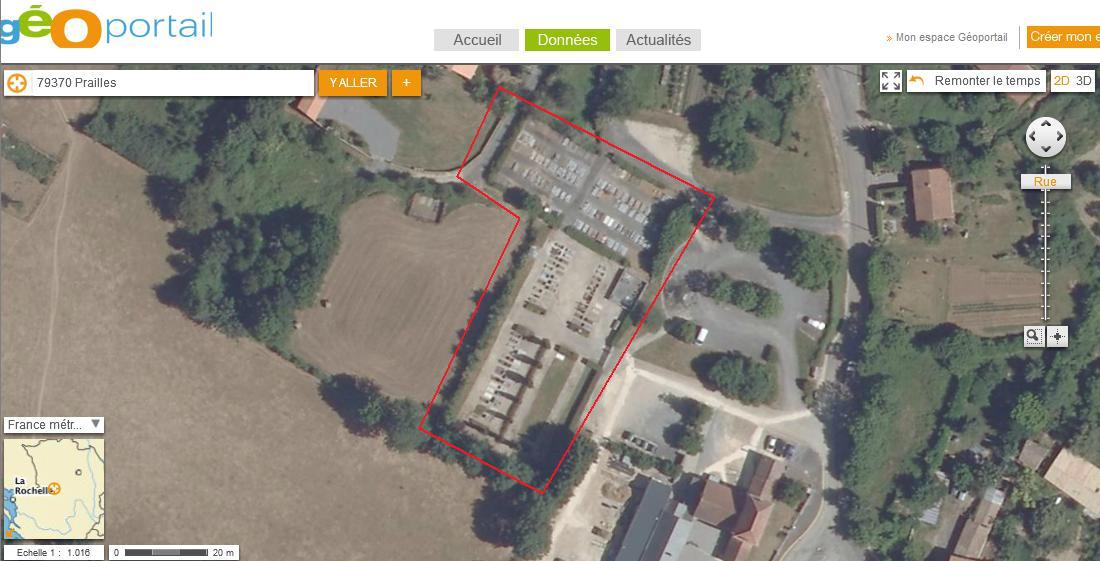The image size is (1100, 561).
Task: Switch the map to 3D mode
Action: coord(1084,81)
